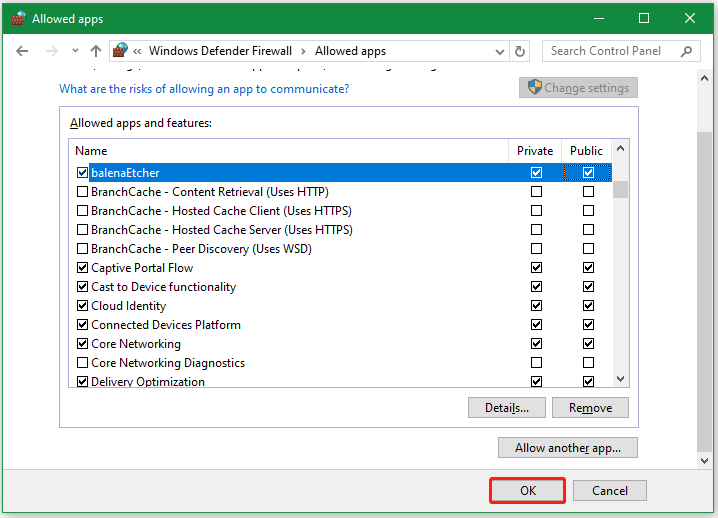The height and width of the screenshot is (518, 718).
Task: Click the window's vertical scrollbar thumb
Action: point(704,292)
